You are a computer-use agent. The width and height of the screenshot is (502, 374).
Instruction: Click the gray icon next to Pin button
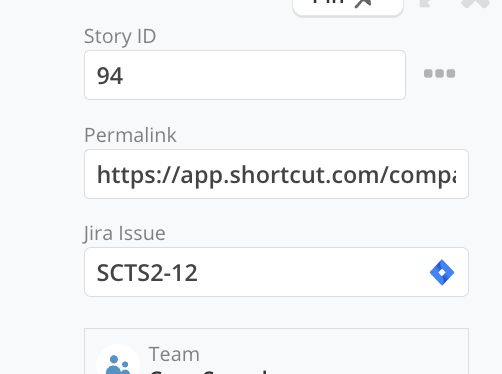(x=426, y=3)
